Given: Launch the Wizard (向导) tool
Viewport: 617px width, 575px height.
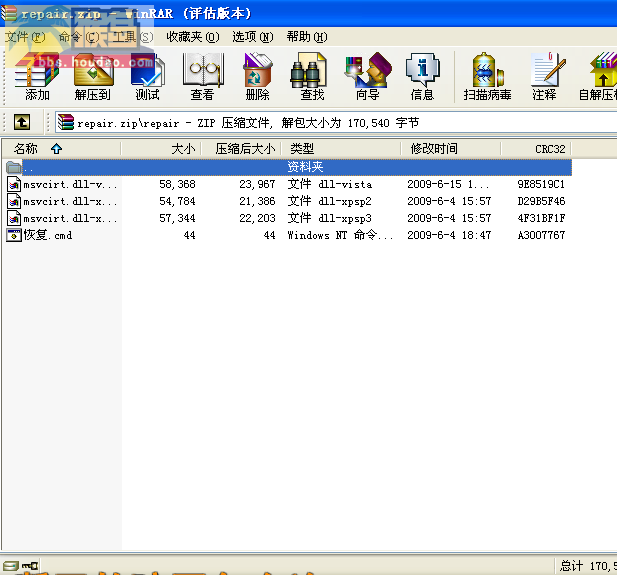Looking at the screenshot, I should [368, 76].
